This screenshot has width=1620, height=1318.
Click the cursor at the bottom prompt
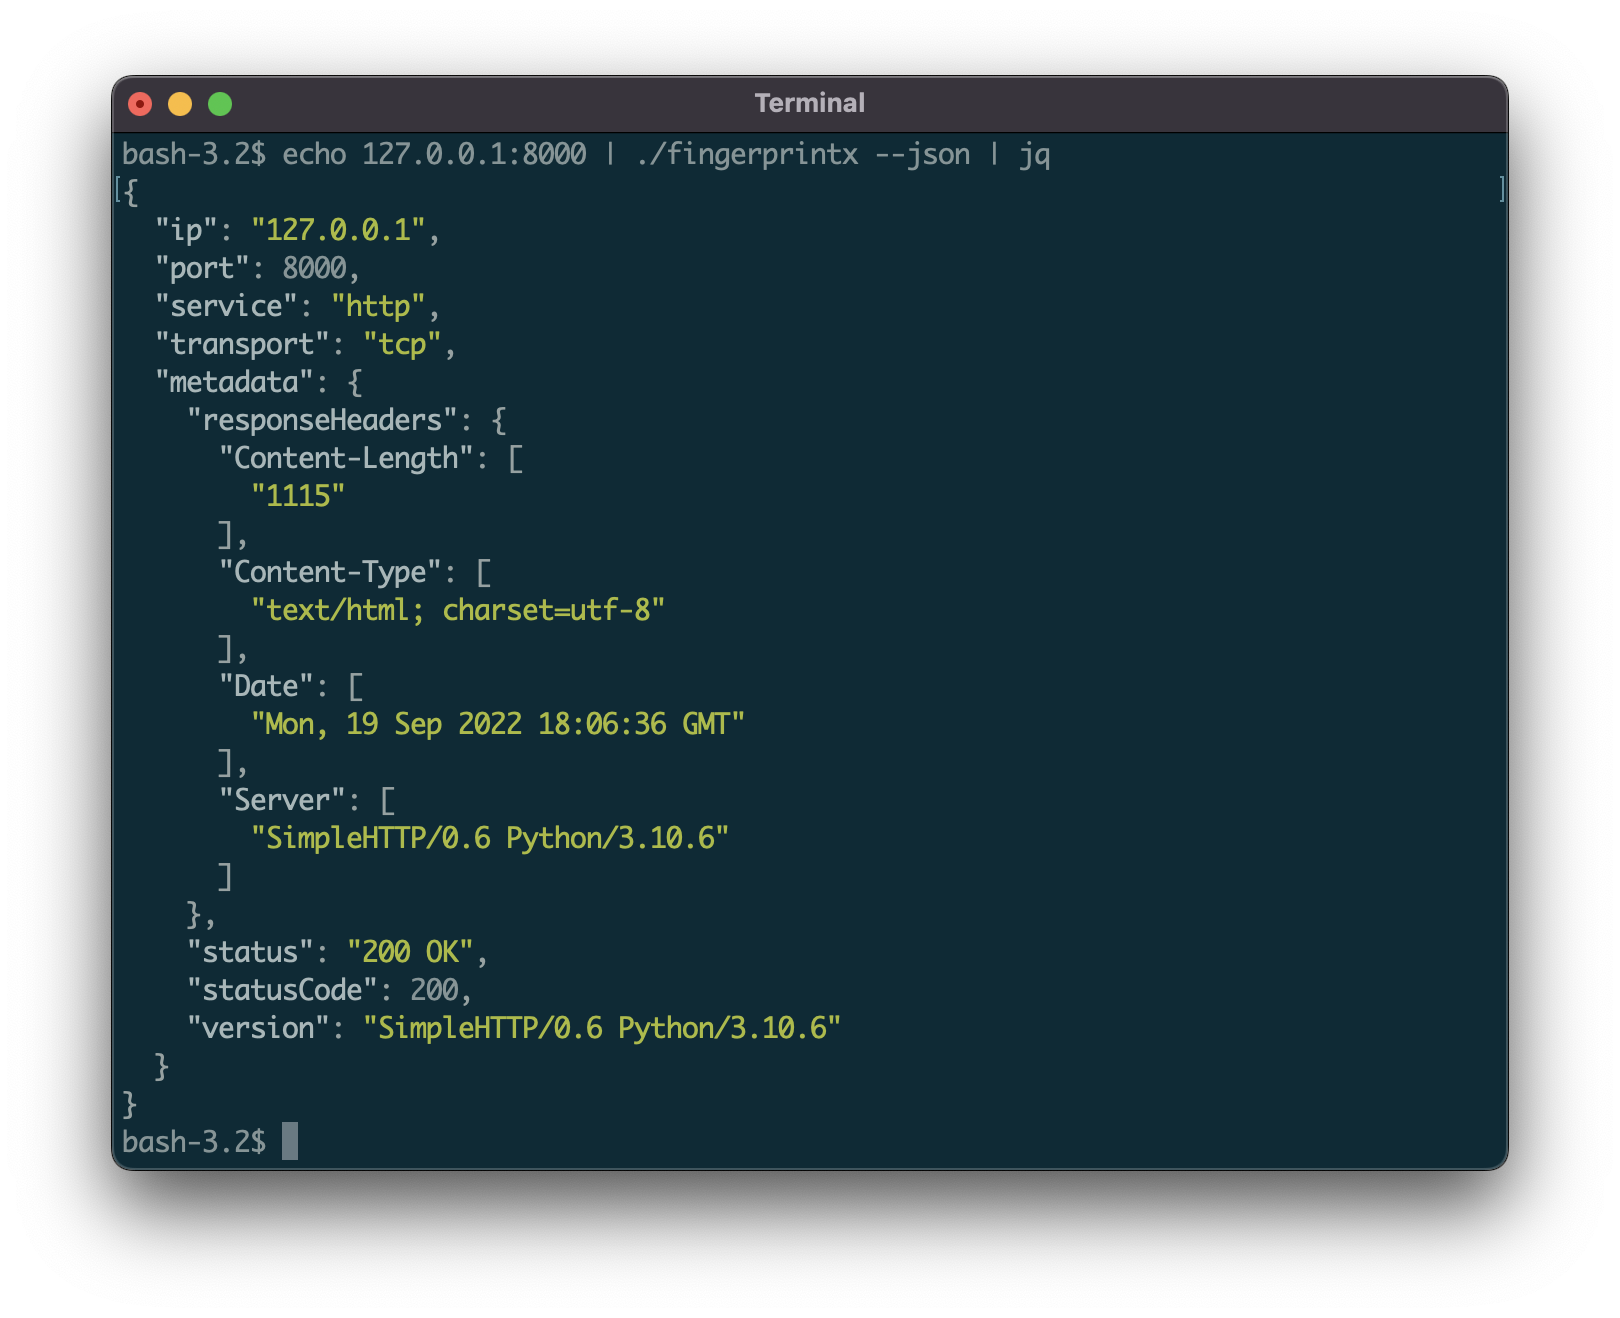pyautogui.click(x=290, y=1141)
